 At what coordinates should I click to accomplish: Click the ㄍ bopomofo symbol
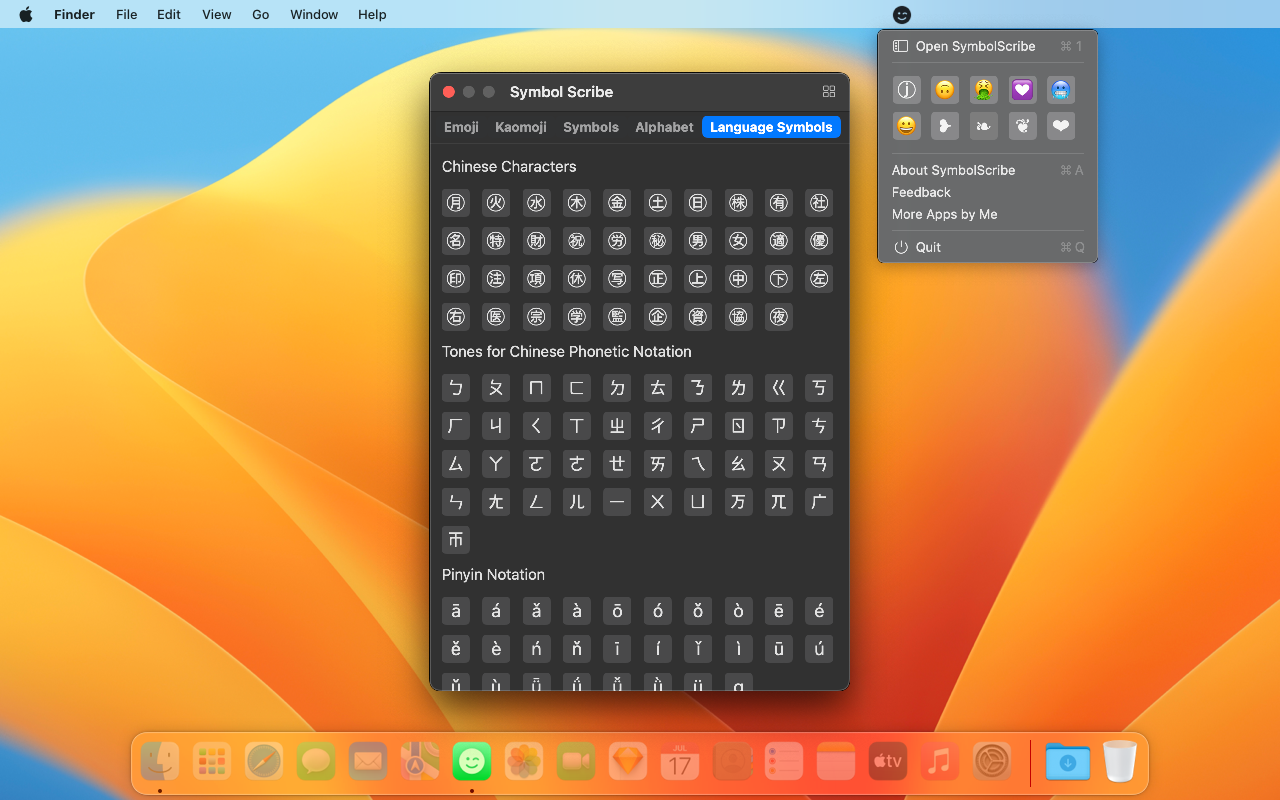point(779,388)
